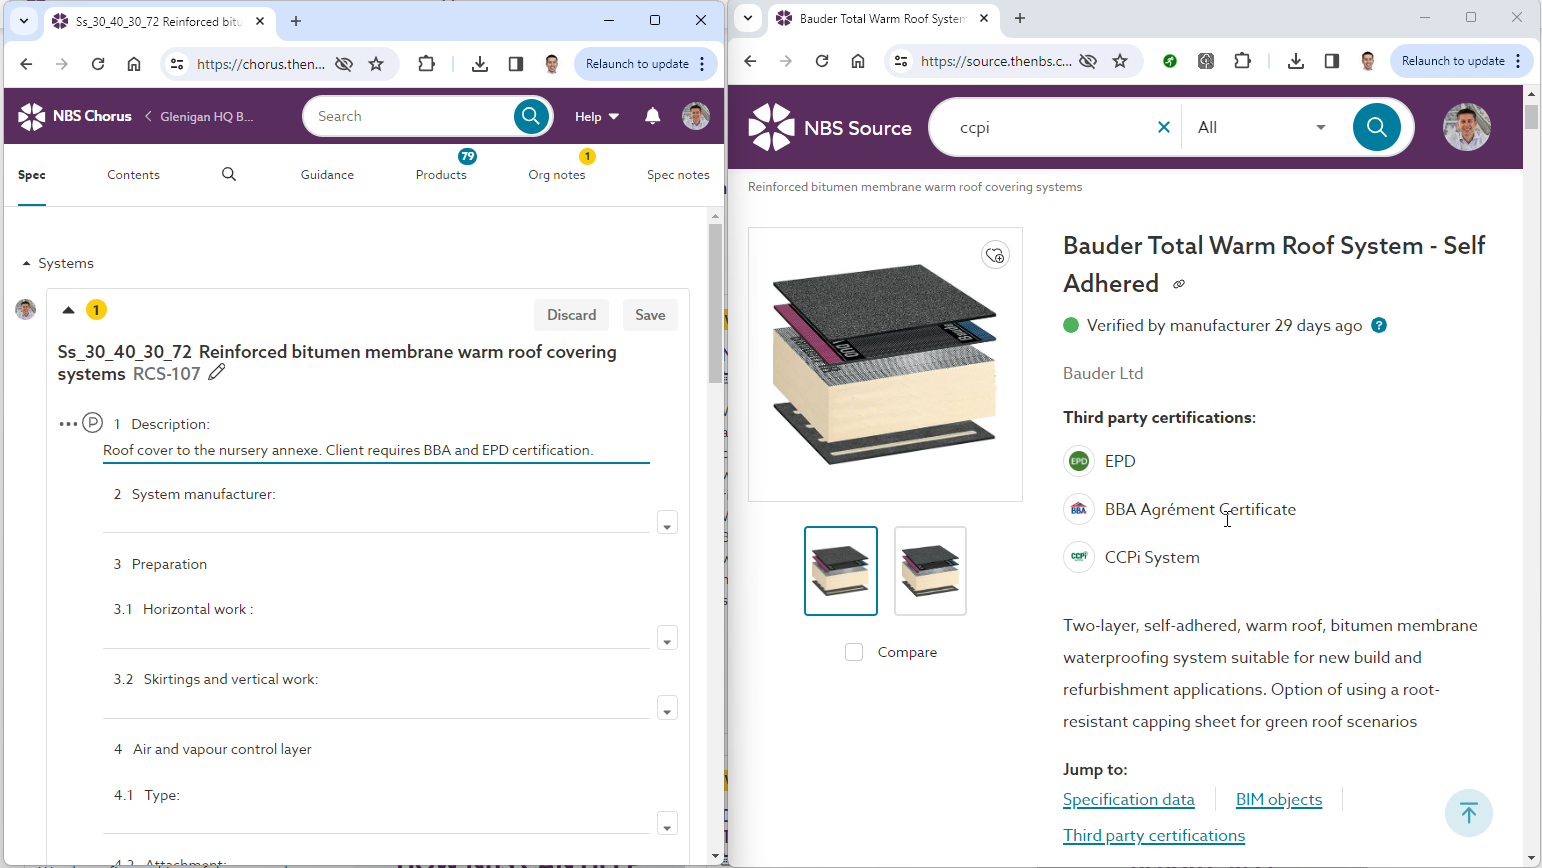Clear the ccpi search text
1542x868 pixels.
point(1164,127)
